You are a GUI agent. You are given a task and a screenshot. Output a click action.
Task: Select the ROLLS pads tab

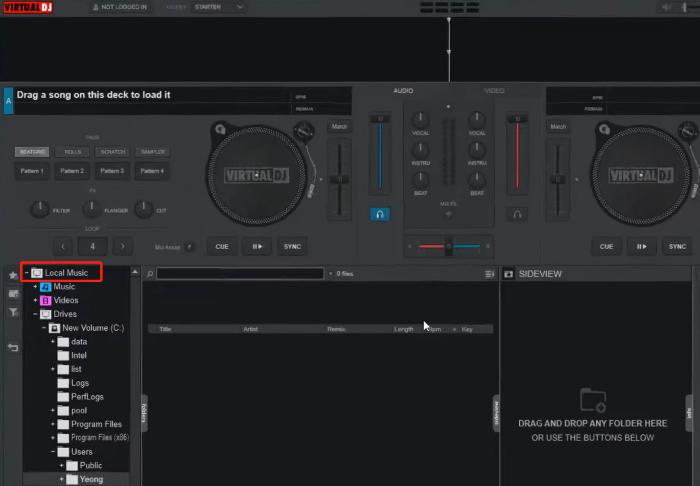coord(72,152)
